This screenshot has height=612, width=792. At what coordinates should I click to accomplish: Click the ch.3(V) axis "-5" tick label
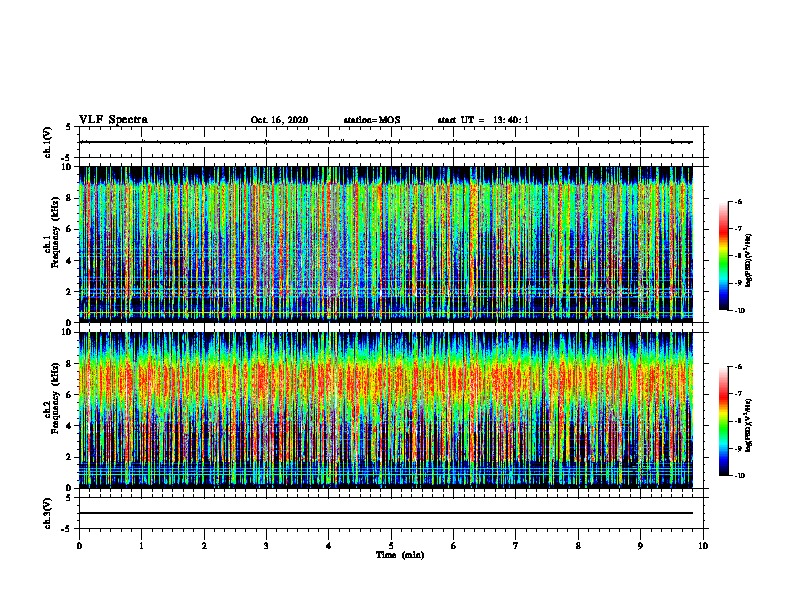(x=66, y=529)
